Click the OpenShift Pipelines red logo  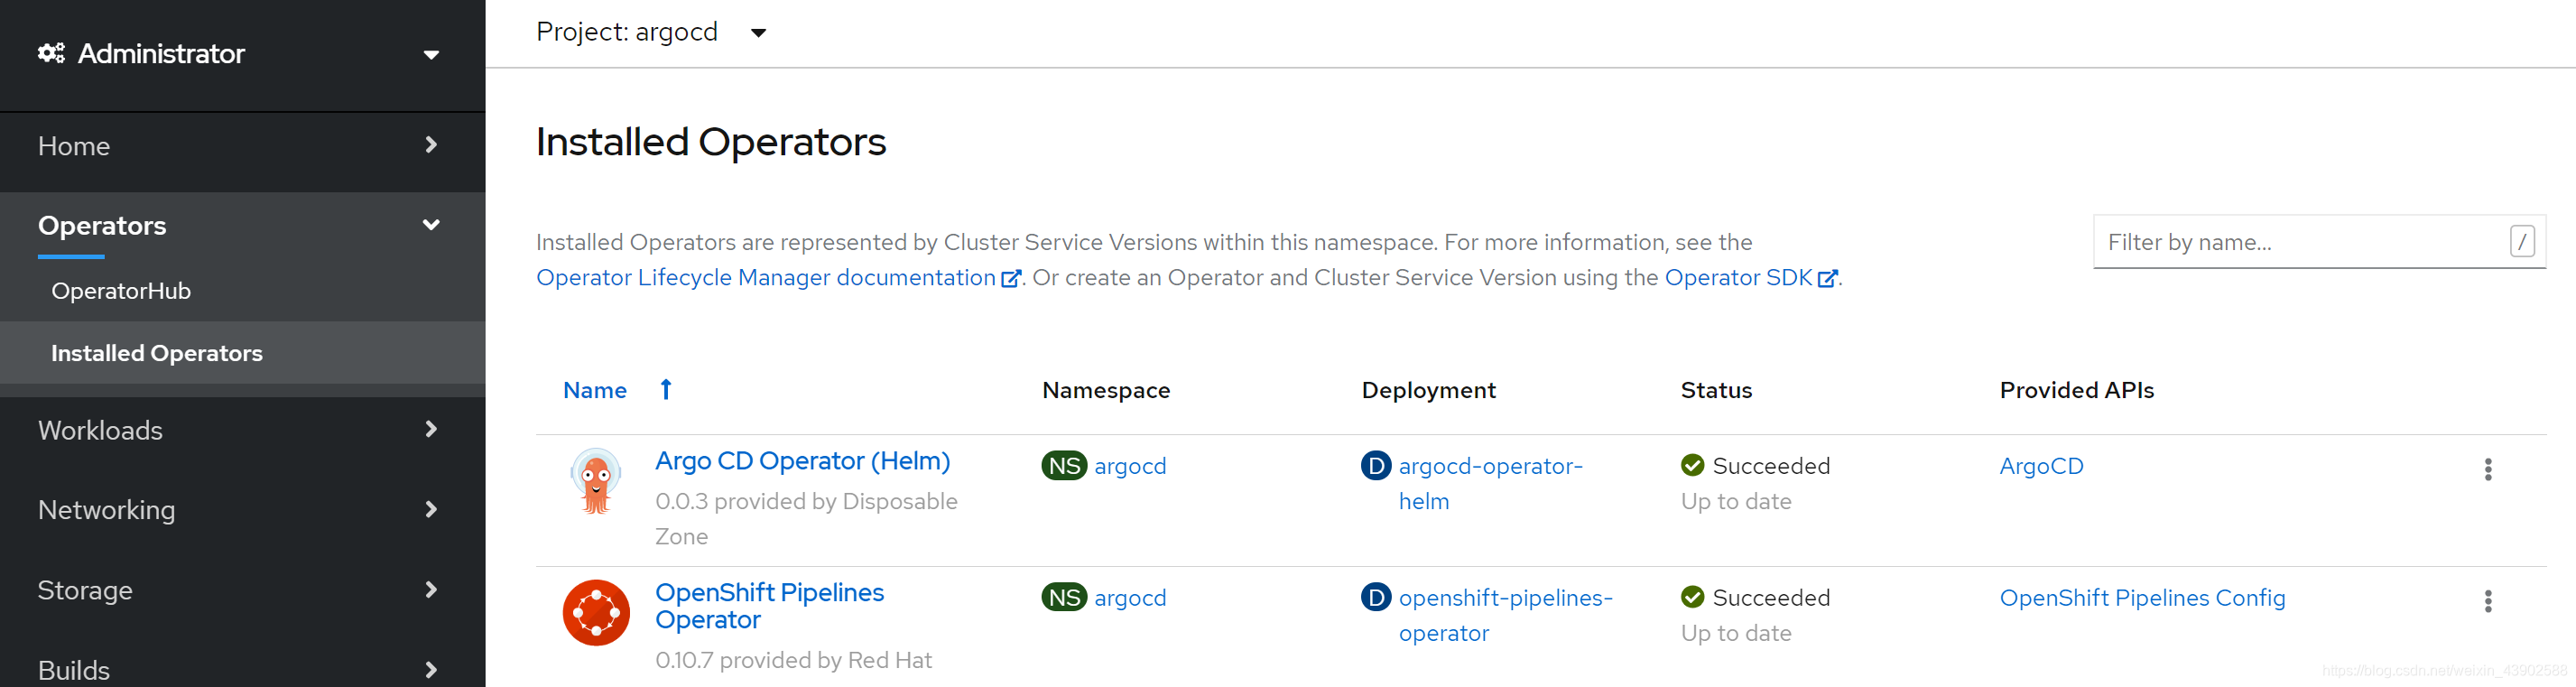click(596, 613)
